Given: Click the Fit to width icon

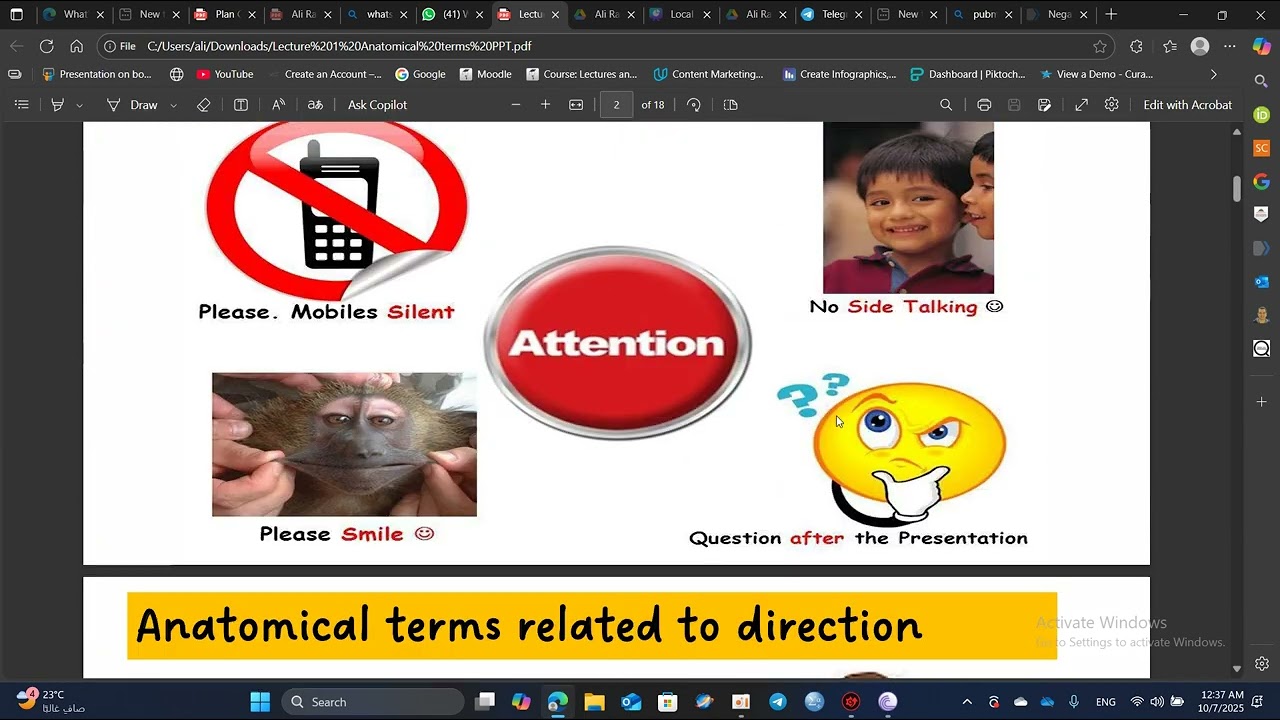Looking at the screenshot, I should click(576, 105).
